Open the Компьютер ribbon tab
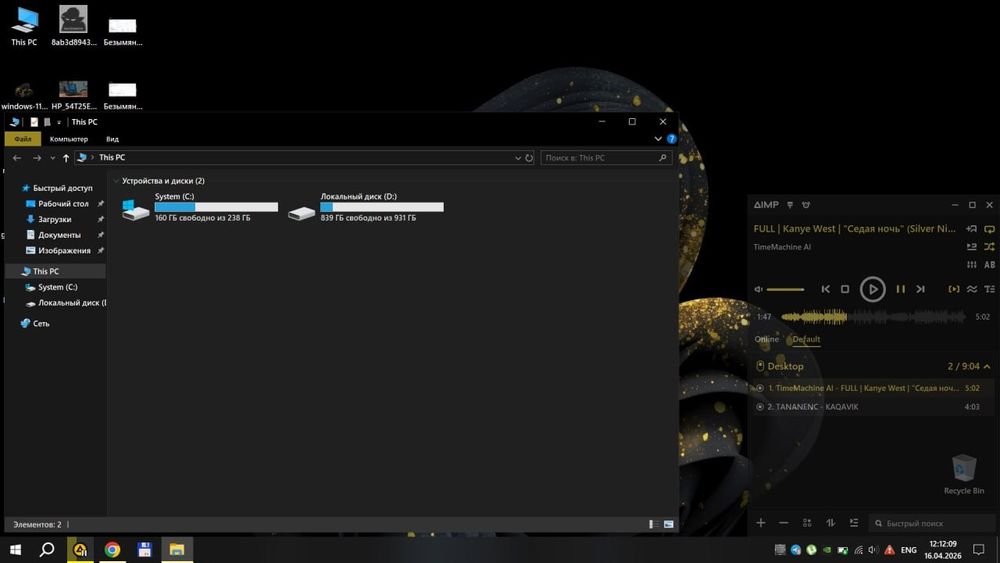 (69, 139)
